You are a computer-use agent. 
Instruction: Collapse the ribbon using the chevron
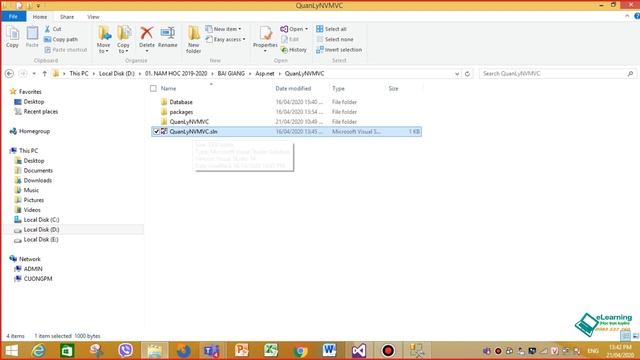point(627,16)
